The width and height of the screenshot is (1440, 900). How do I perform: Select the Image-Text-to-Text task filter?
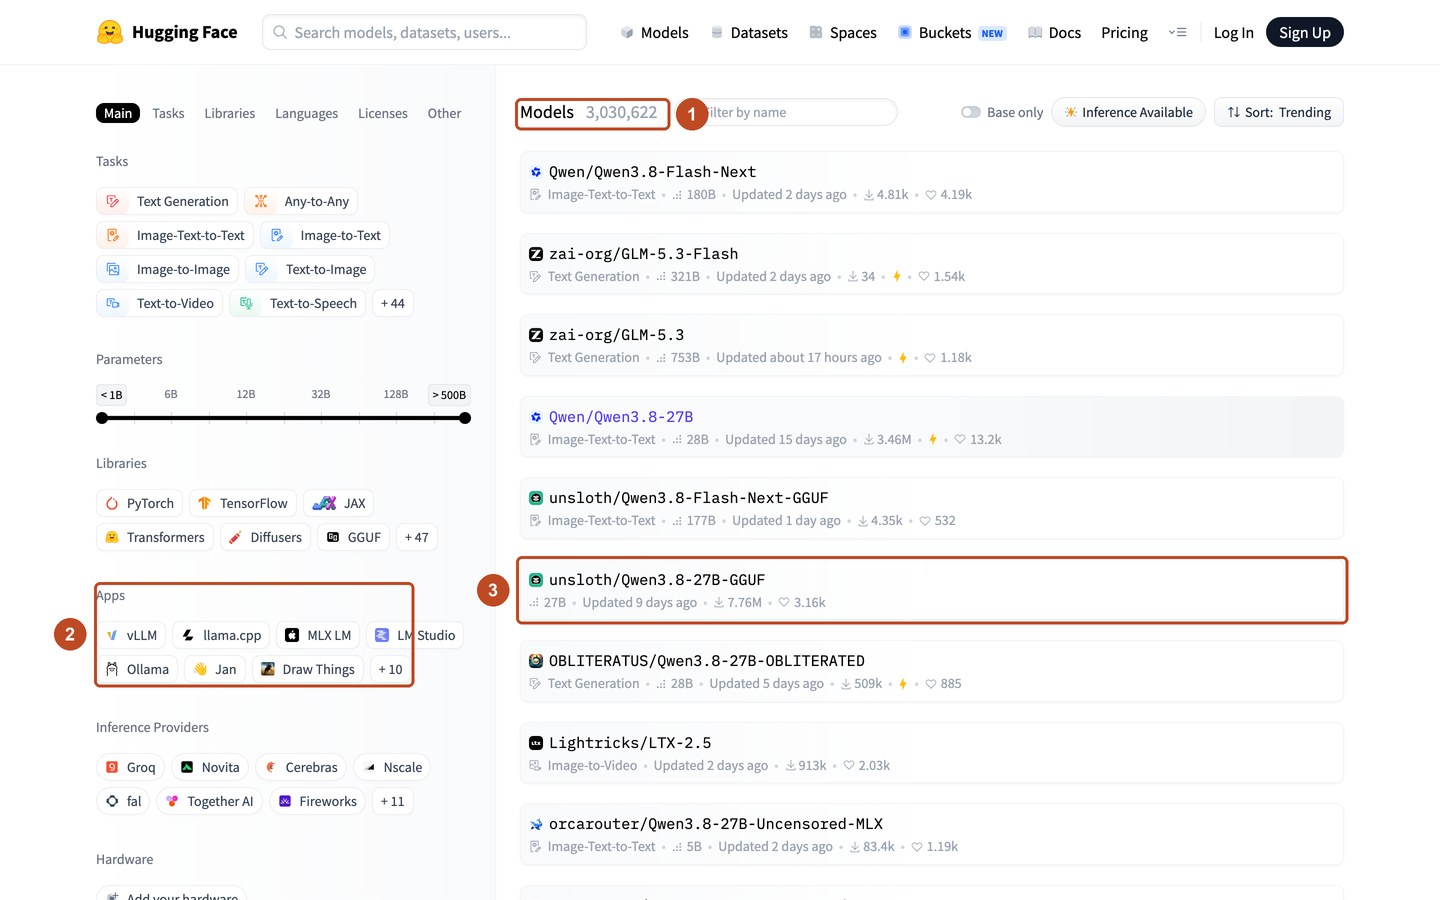(x=175, y=235)
